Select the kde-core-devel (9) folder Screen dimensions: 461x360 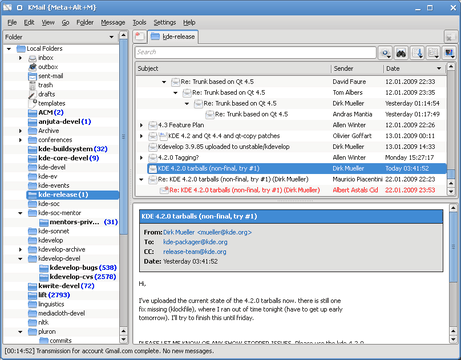tap(68, 158)
